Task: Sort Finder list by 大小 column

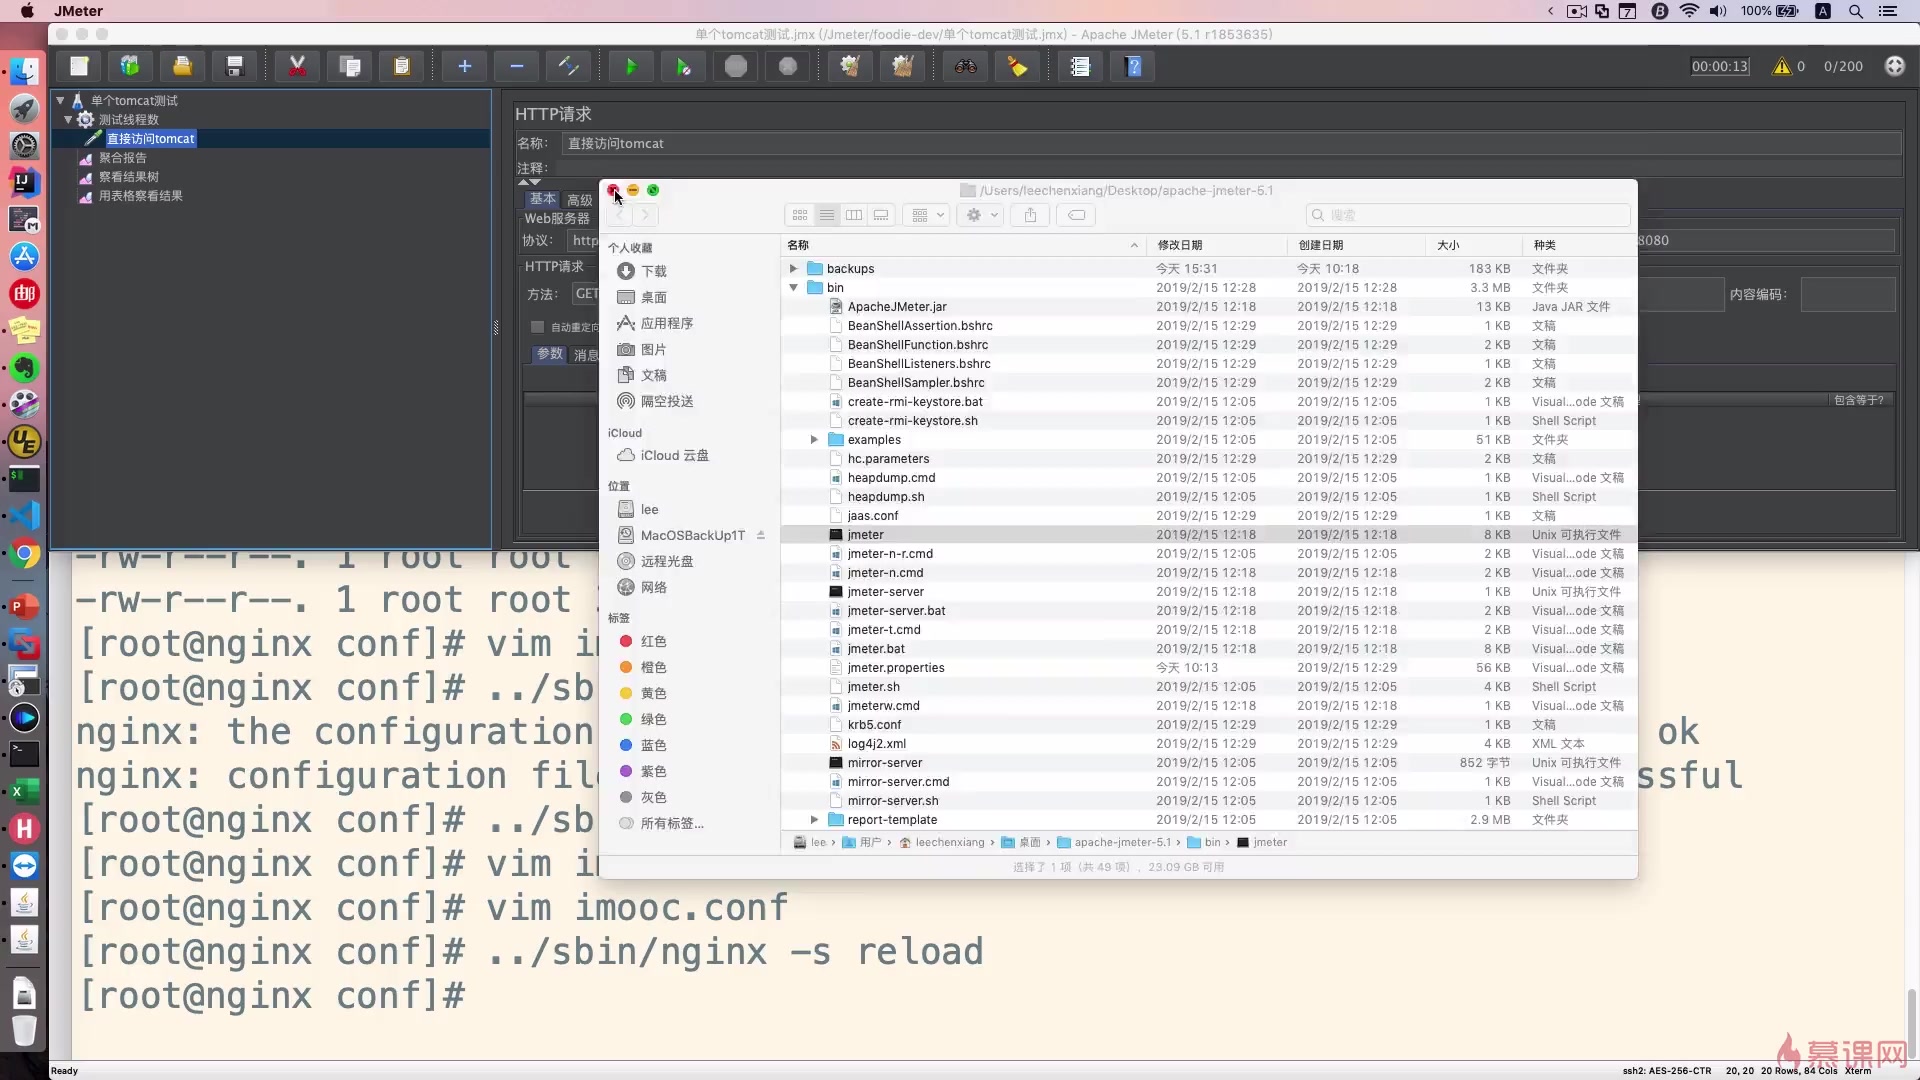Action: [1472, 245]
